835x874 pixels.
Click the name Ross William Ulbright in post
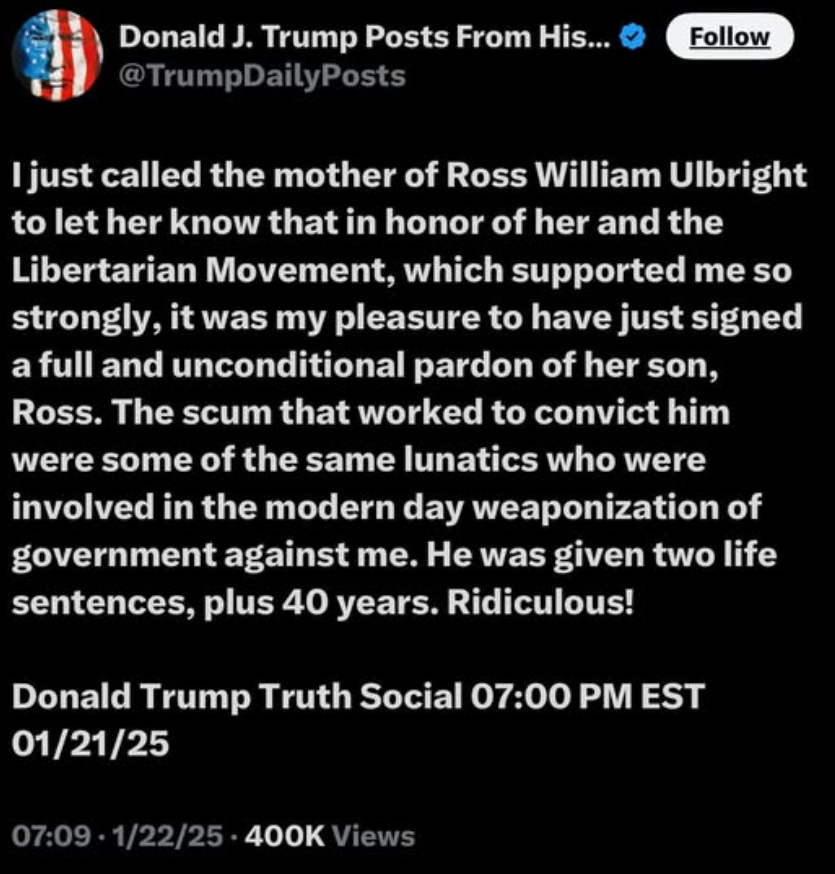[x=625, y=175]
